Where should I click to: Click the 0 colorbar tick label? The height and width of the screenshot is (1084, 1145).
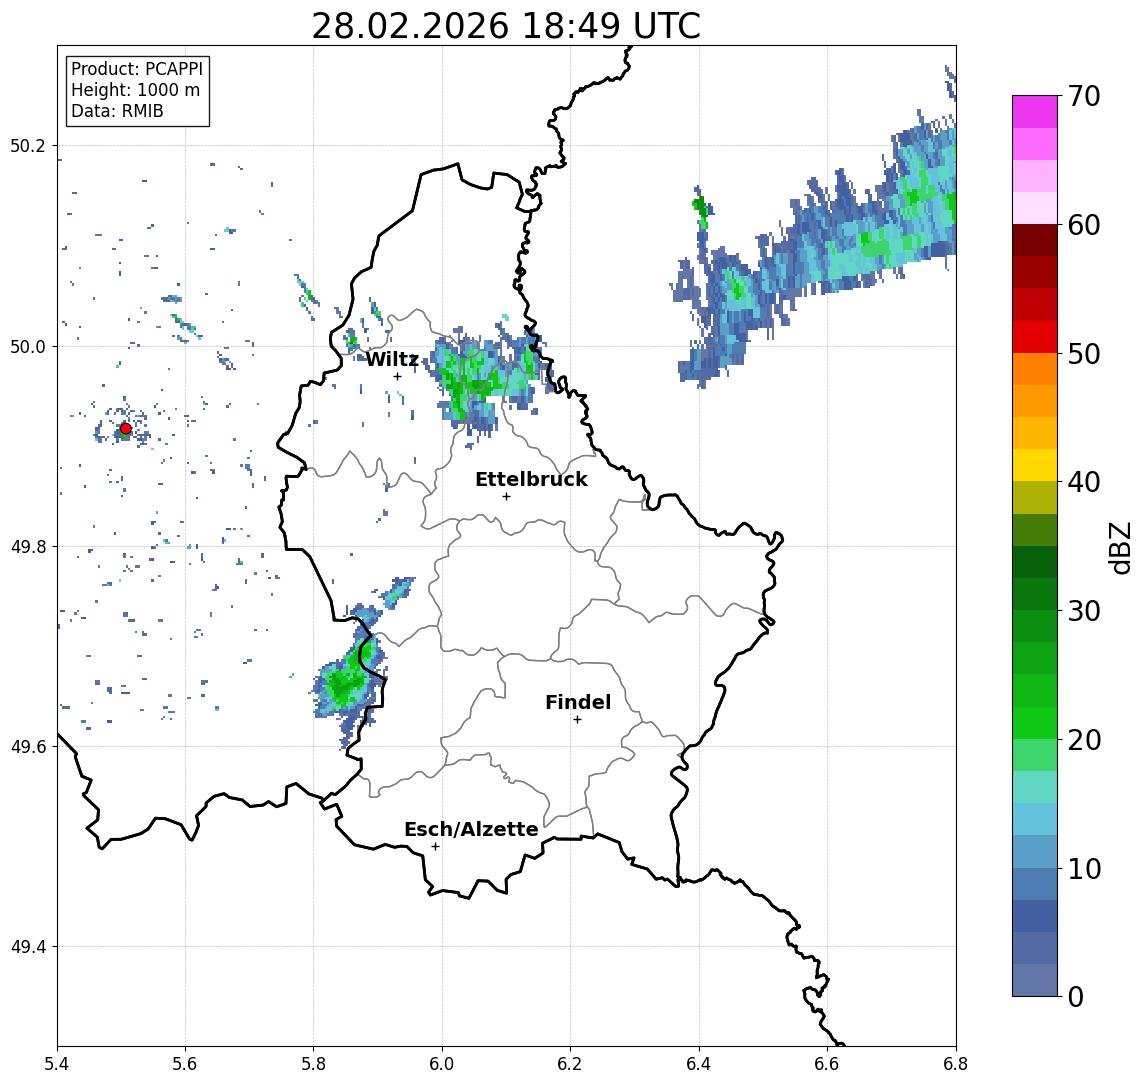point(1076,997)
